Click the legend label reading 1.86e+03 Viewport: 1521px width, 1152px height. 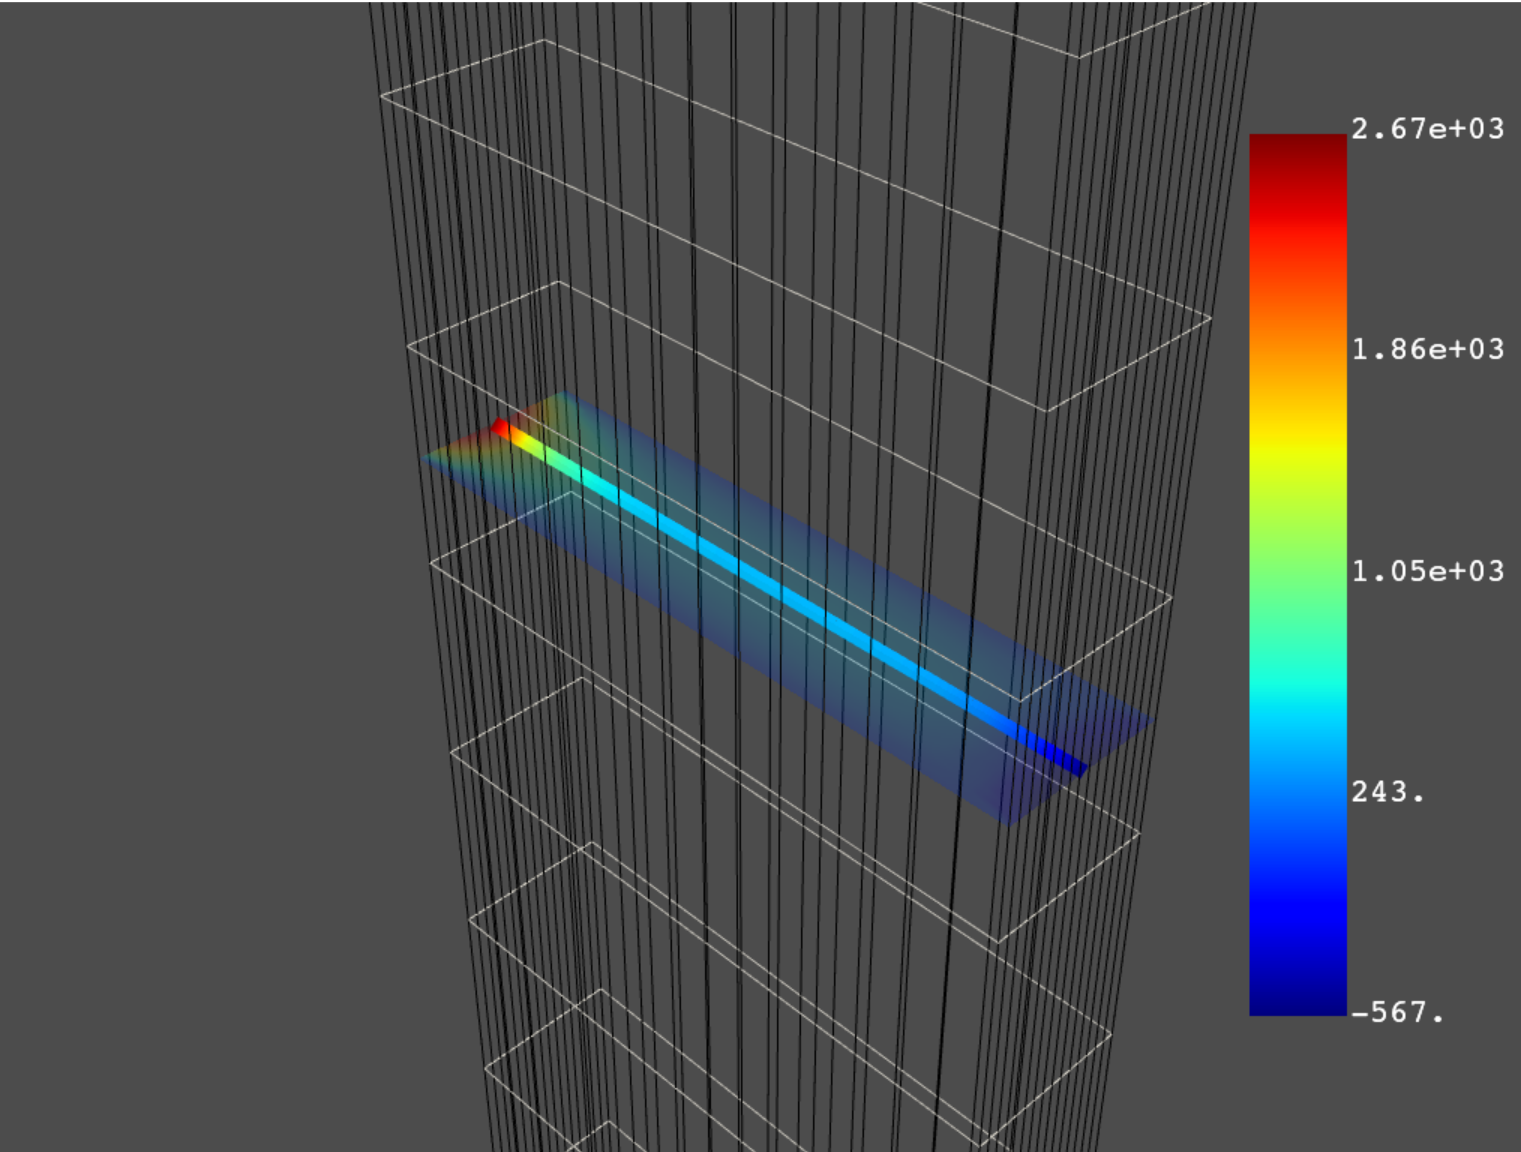pos(1428,348)
